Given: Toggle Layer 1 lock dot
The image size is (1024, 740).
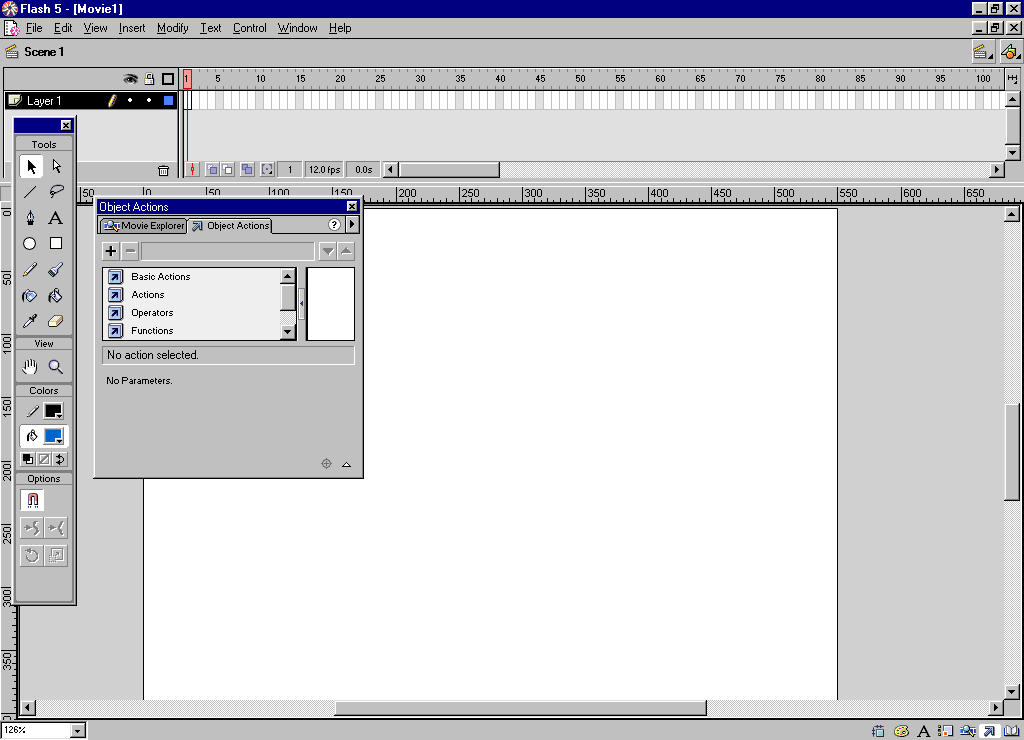Looking at the screenshot, I should click(149, 101).
